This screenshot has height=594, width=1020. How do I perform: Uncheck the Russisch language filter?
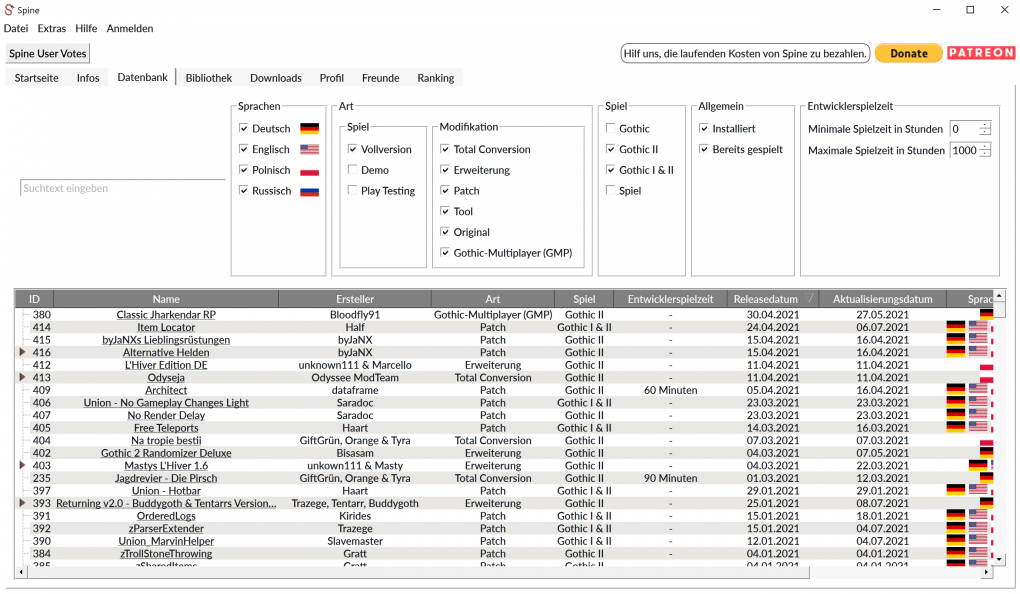click(x=244, y=191)
